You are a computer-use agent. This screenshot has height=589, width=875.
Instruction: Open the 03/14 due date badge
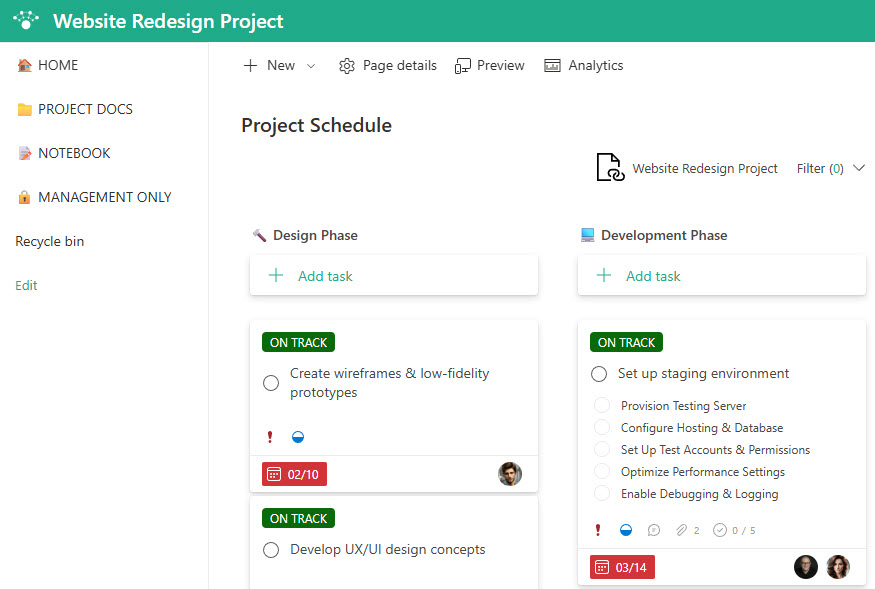(621, 565)
